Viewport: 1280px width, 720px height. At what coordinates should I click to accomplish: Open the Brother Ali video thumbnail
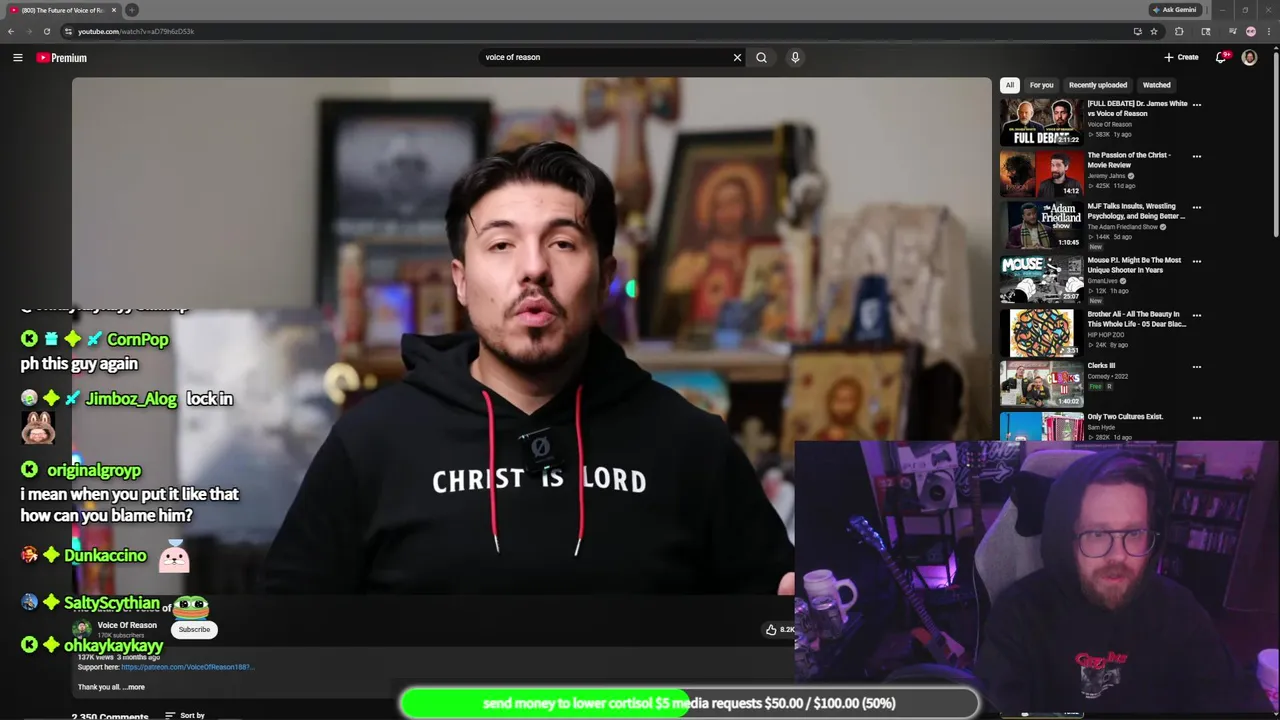click(x=1041, y=333)
